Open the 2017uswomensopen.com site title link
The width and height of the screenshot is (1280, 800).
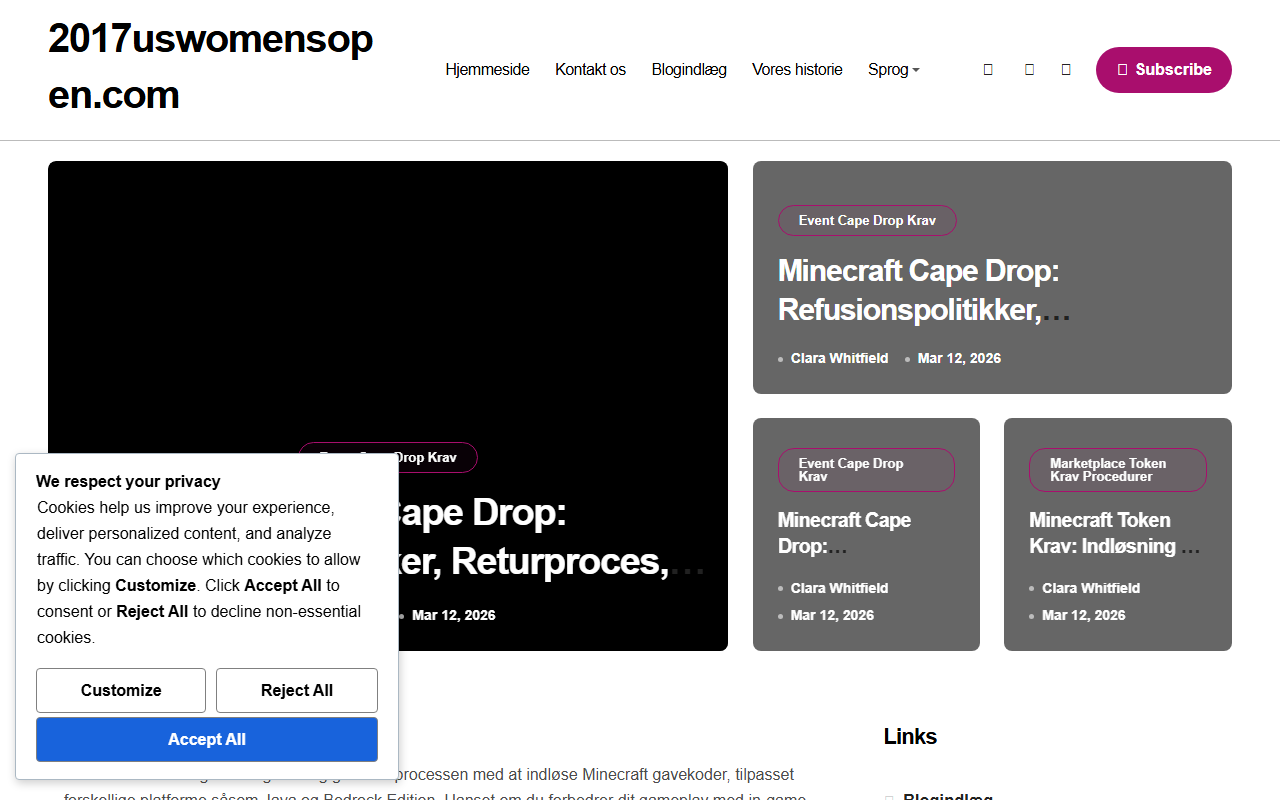[211, 67]
